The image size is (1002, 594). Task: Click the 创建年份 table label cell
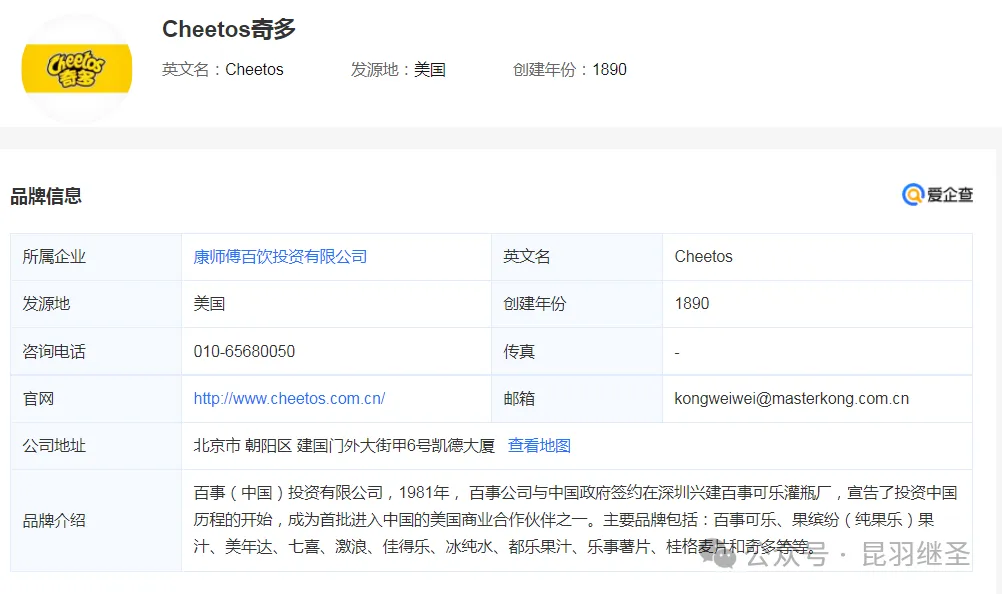[577, 304]
